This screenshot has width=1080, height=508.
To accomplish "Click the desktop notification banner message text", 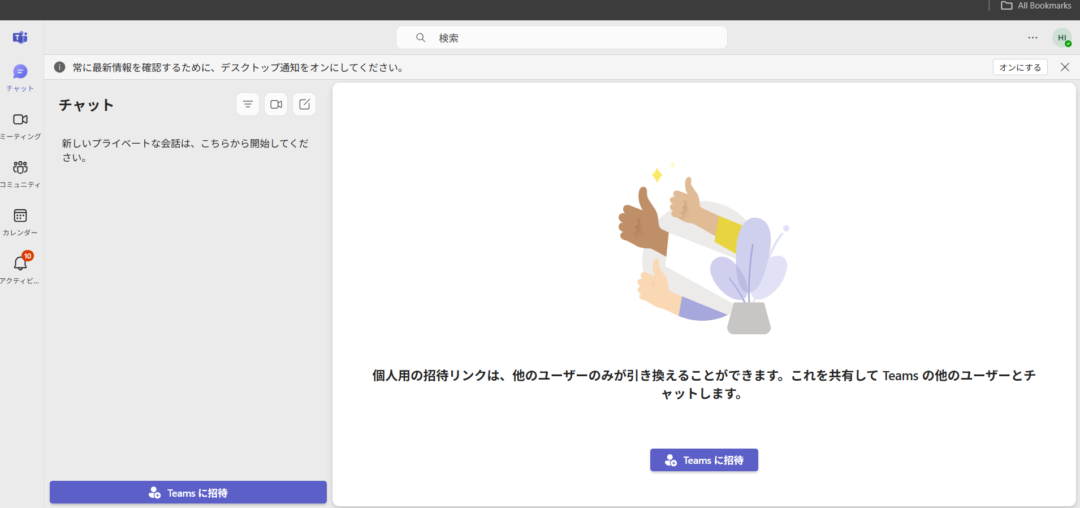I will [x=238, y=67].
